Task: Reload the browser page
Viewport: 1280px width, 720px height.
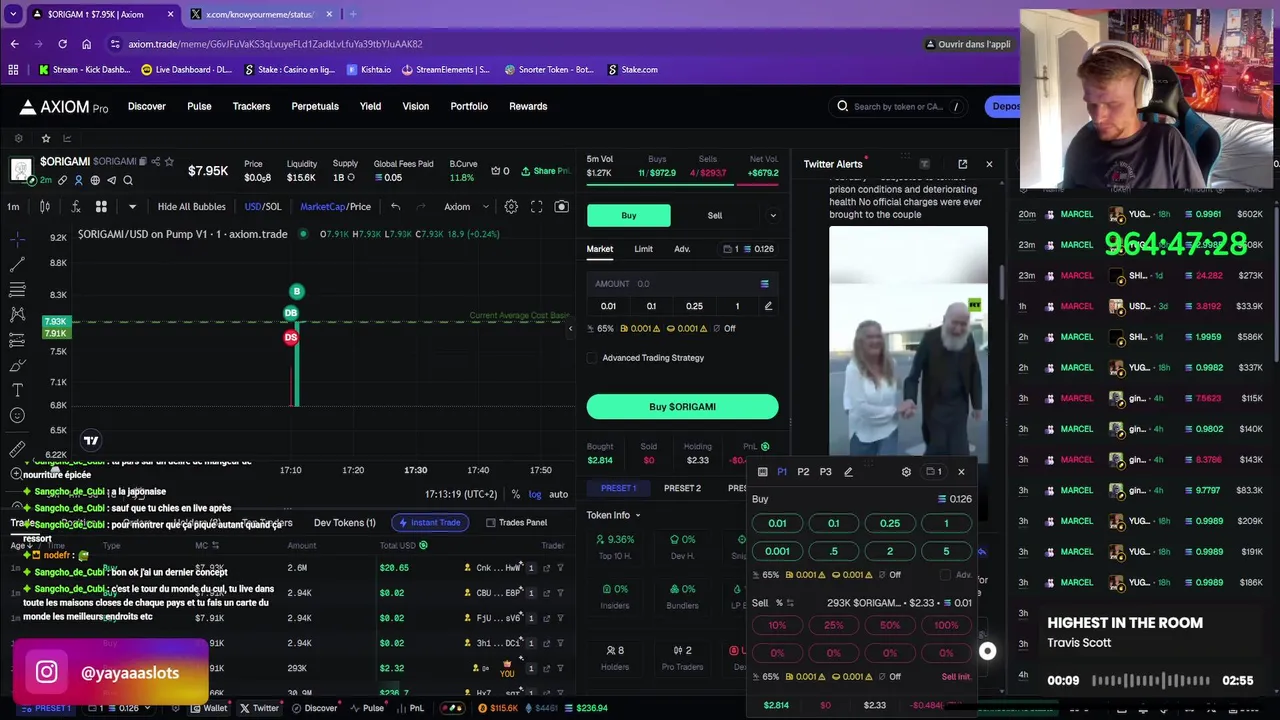Action: click(62, 44)
